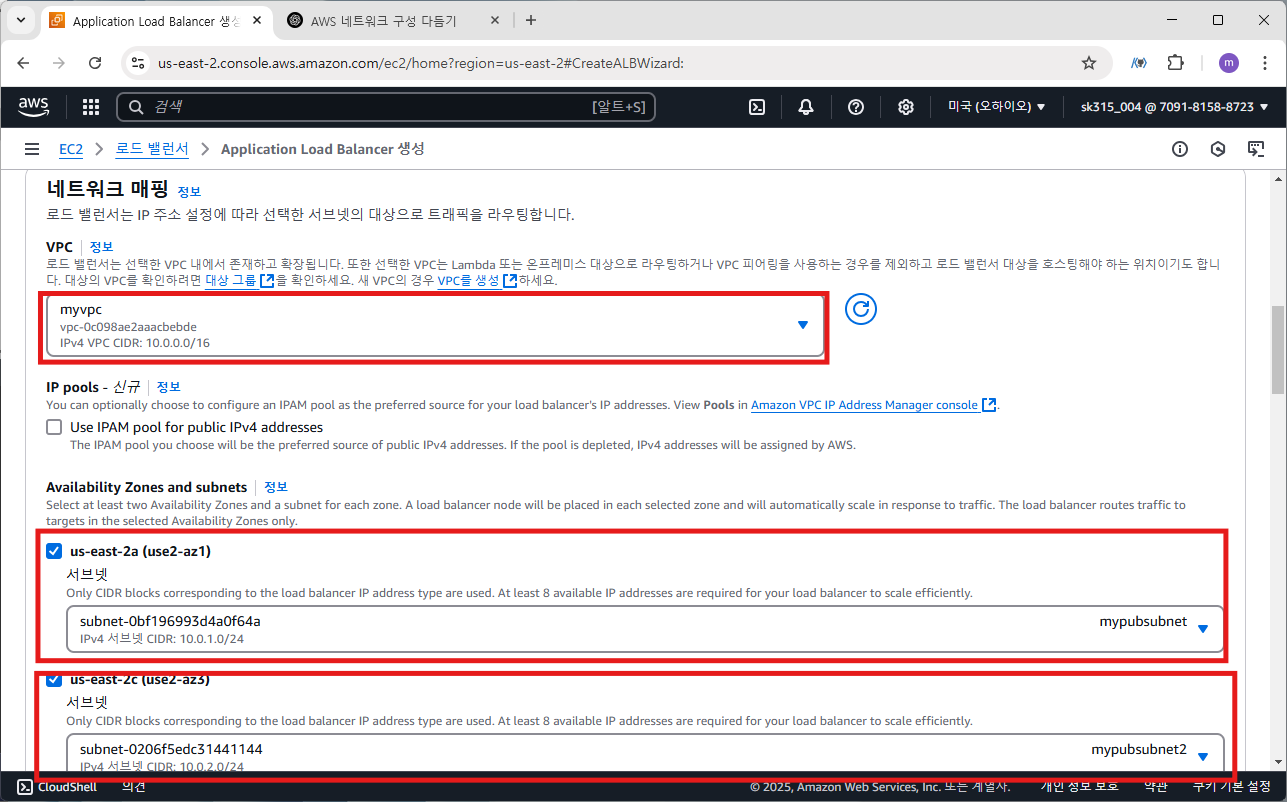This screenshot has width=1287, height=802.
Task: Open AWS console settings gear
Action: (x=905, y=107)
